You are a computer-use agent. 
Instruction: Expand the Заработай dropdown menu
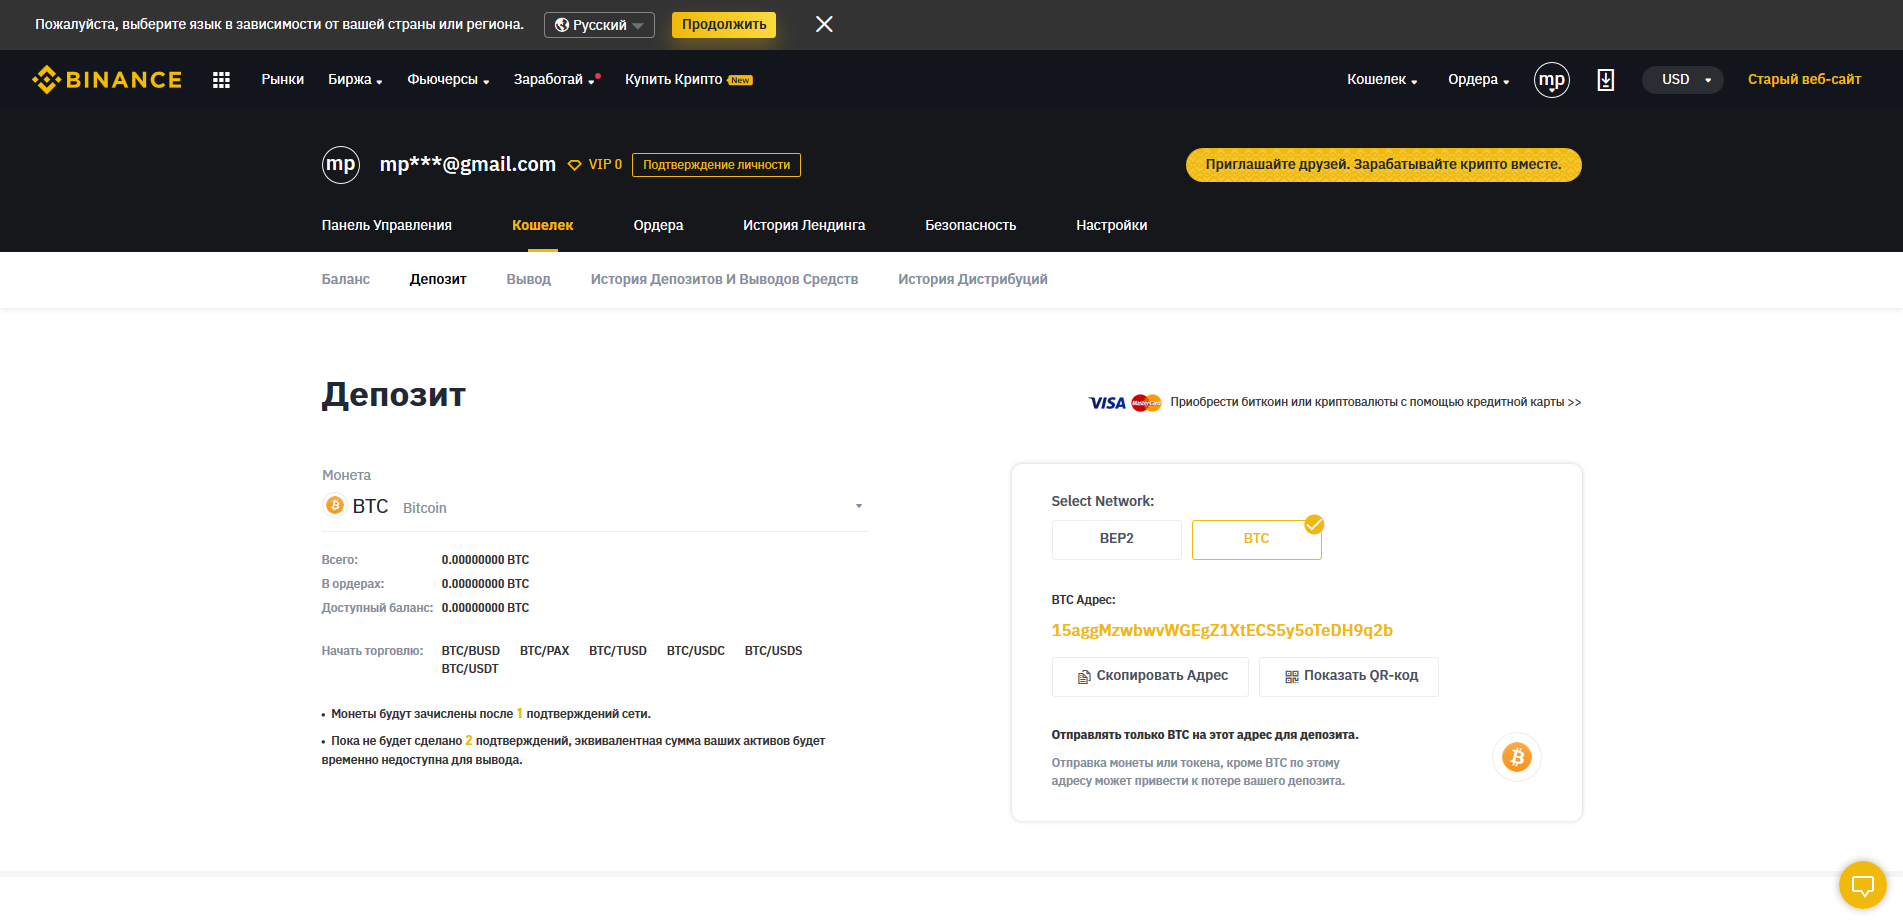[556, 80]
